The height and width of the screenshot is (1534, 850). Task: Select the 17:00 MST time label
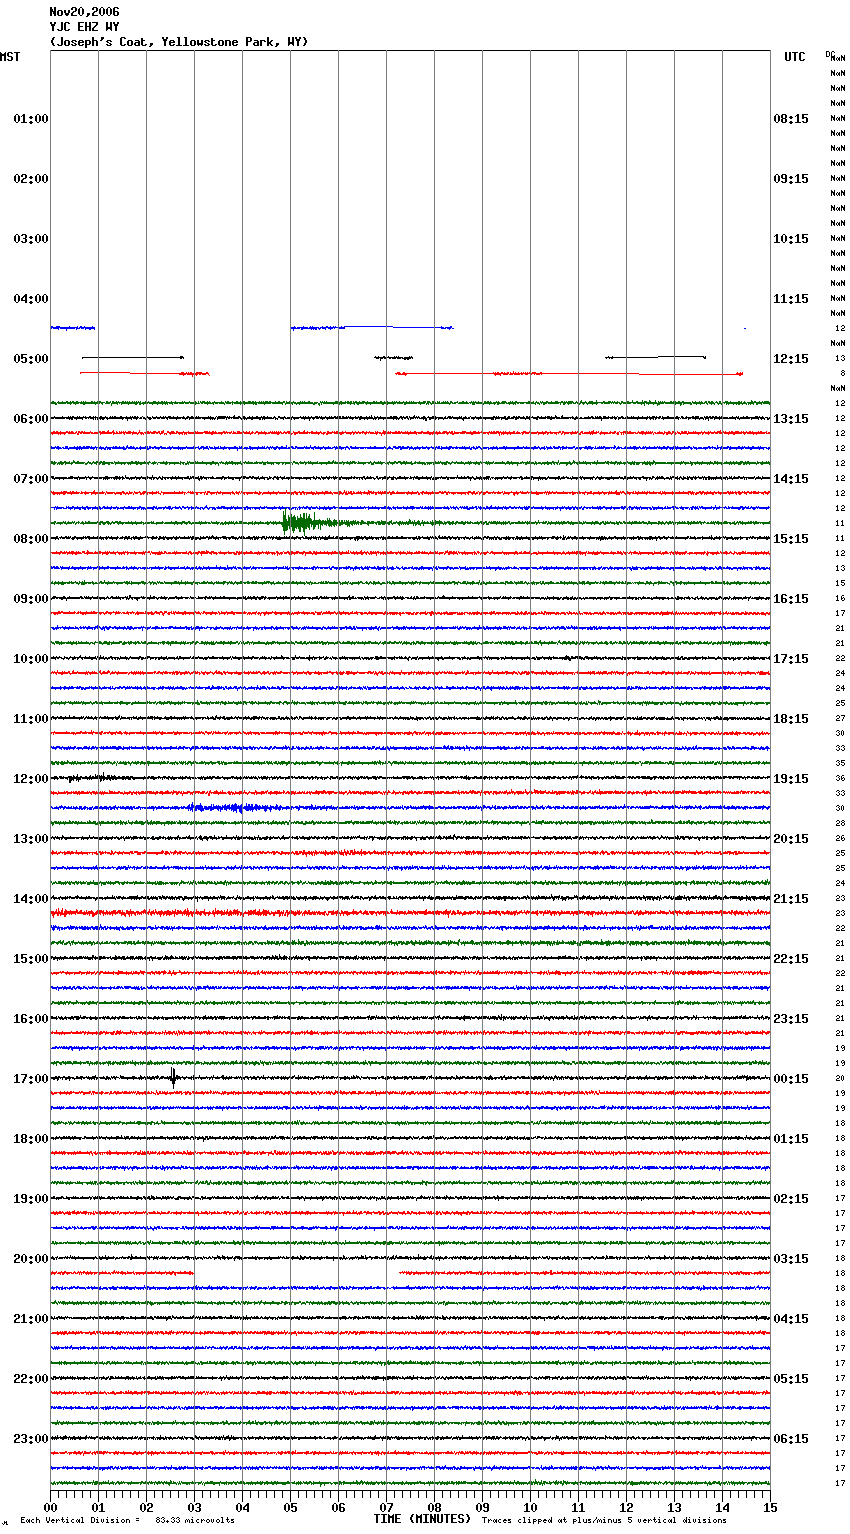click(31, 1079)
